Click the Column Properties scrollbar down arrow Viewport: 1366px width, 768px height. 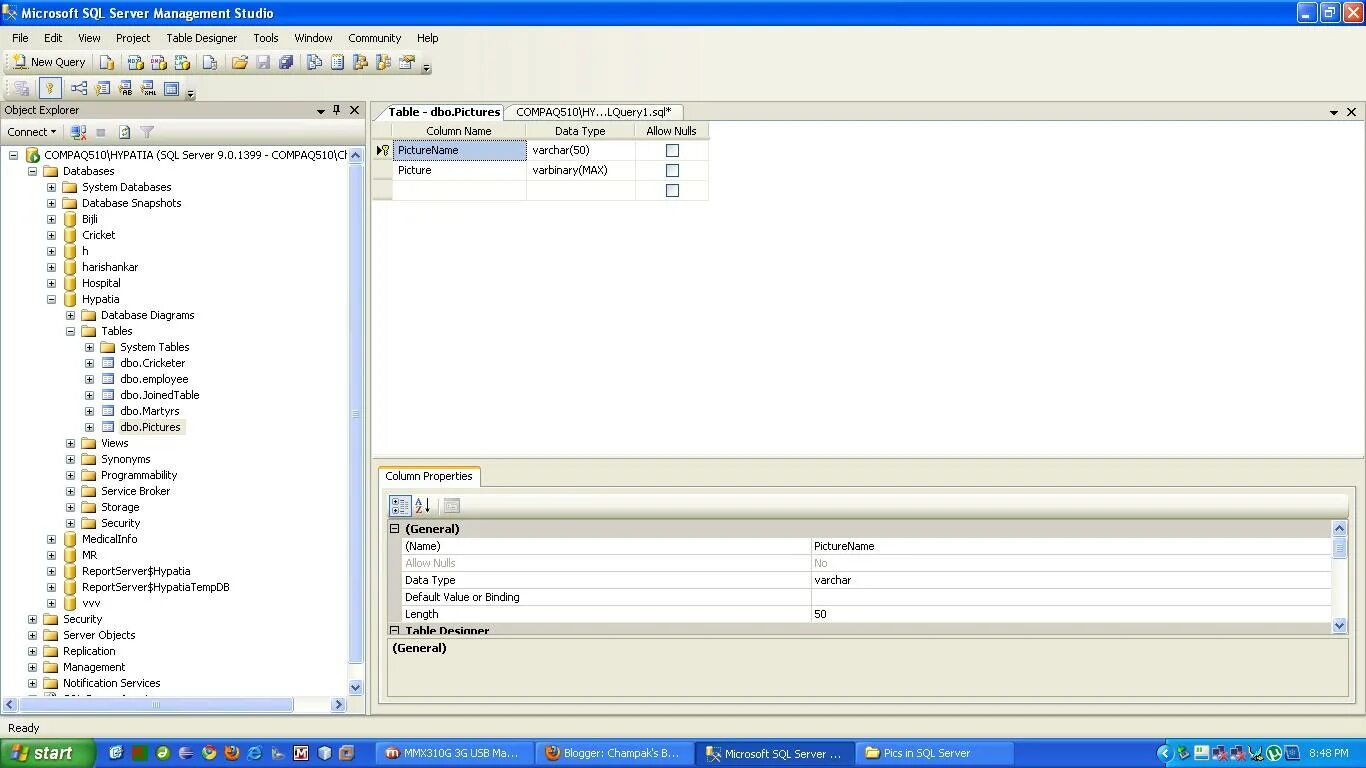[x=1340, y=626]
